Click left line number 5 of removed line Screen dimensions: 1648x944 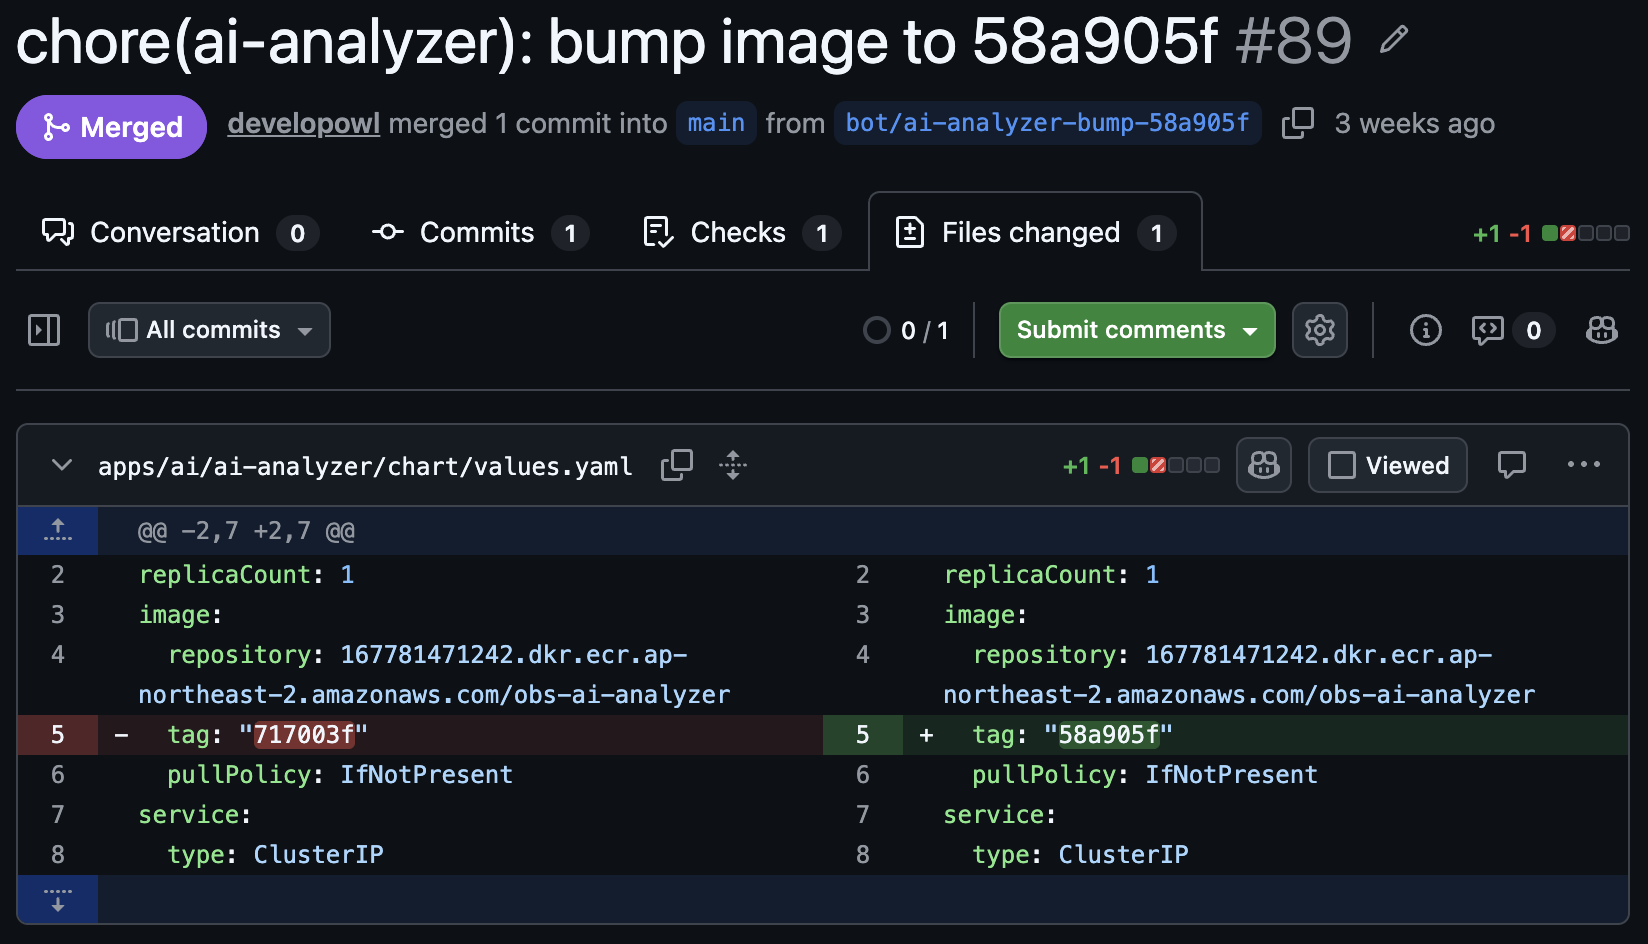(x=58, y=735)
